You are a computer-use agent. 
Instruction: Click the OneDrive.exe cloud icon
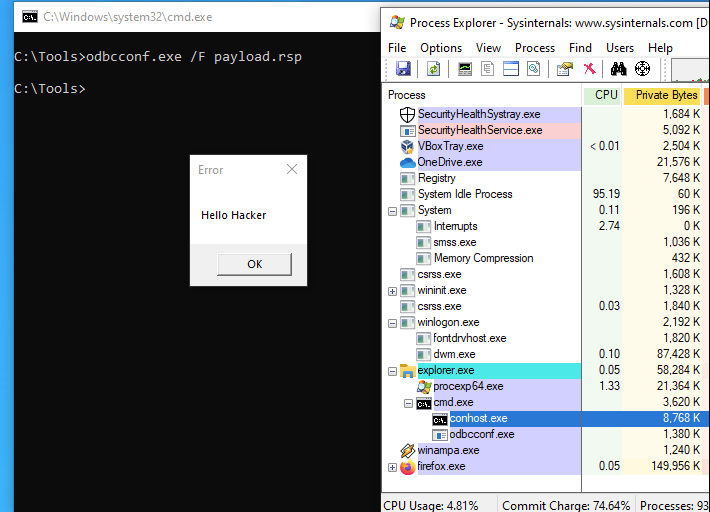(x=408, y=163)
